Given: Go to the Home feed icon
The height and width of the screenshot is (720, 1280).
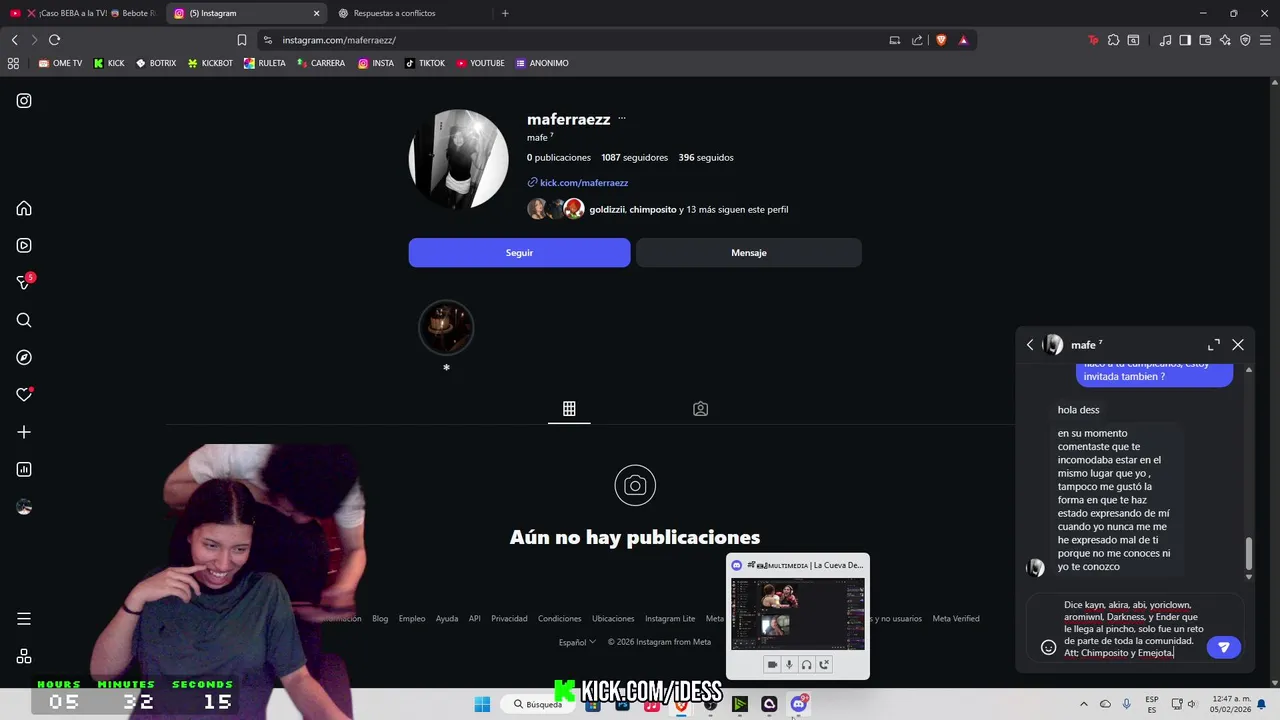Looking at the screenshot, I should (x=24, y=208).
